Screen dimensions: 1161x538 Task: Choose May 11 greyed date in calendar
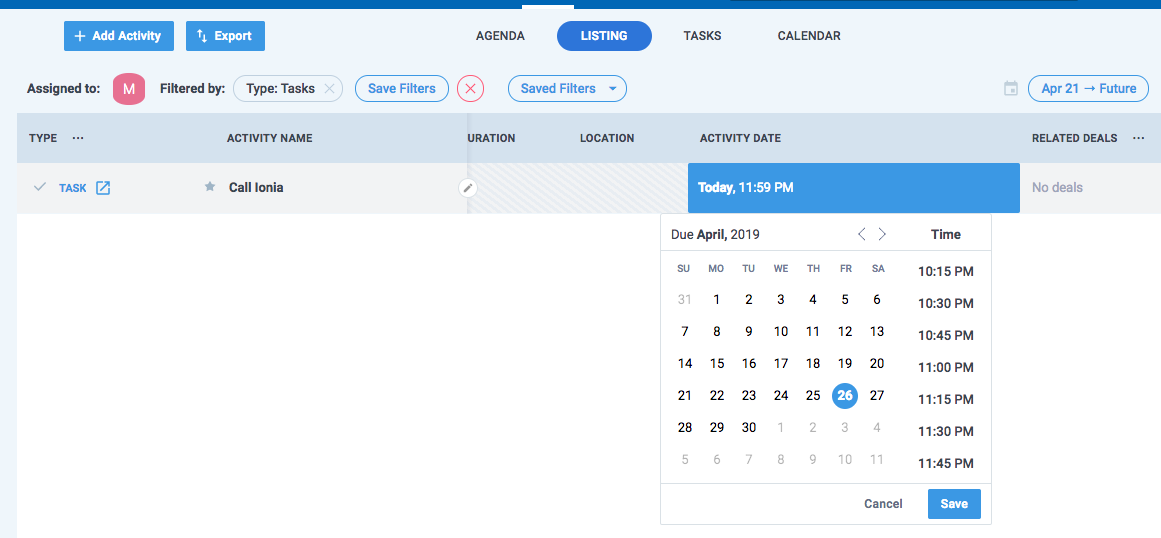click(877, 460)
